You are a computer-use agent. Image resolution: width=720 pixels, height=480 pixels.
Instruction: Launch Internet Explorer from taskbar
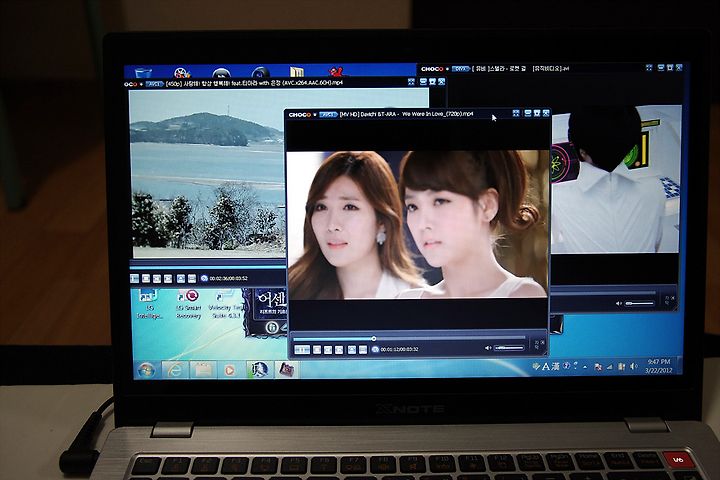[174, 370]
